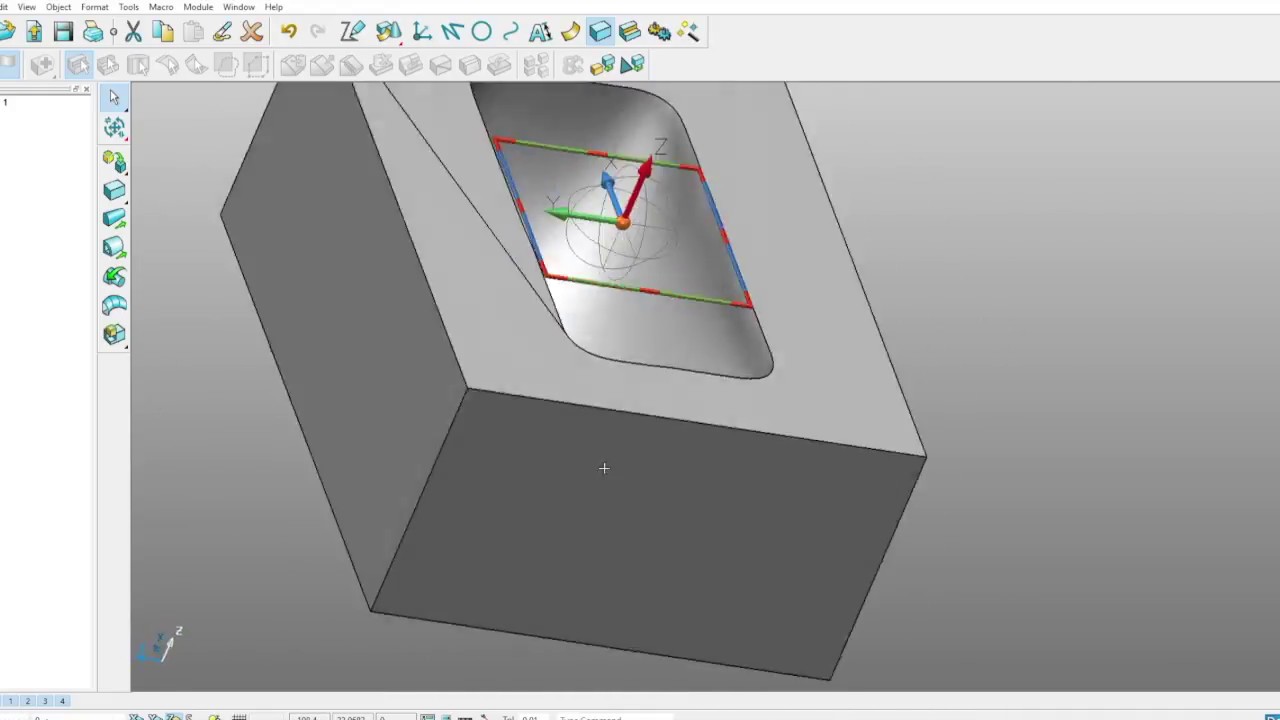Open the Assembly gears tool
The image size is (1280, 720).
(x=659, y=32)
